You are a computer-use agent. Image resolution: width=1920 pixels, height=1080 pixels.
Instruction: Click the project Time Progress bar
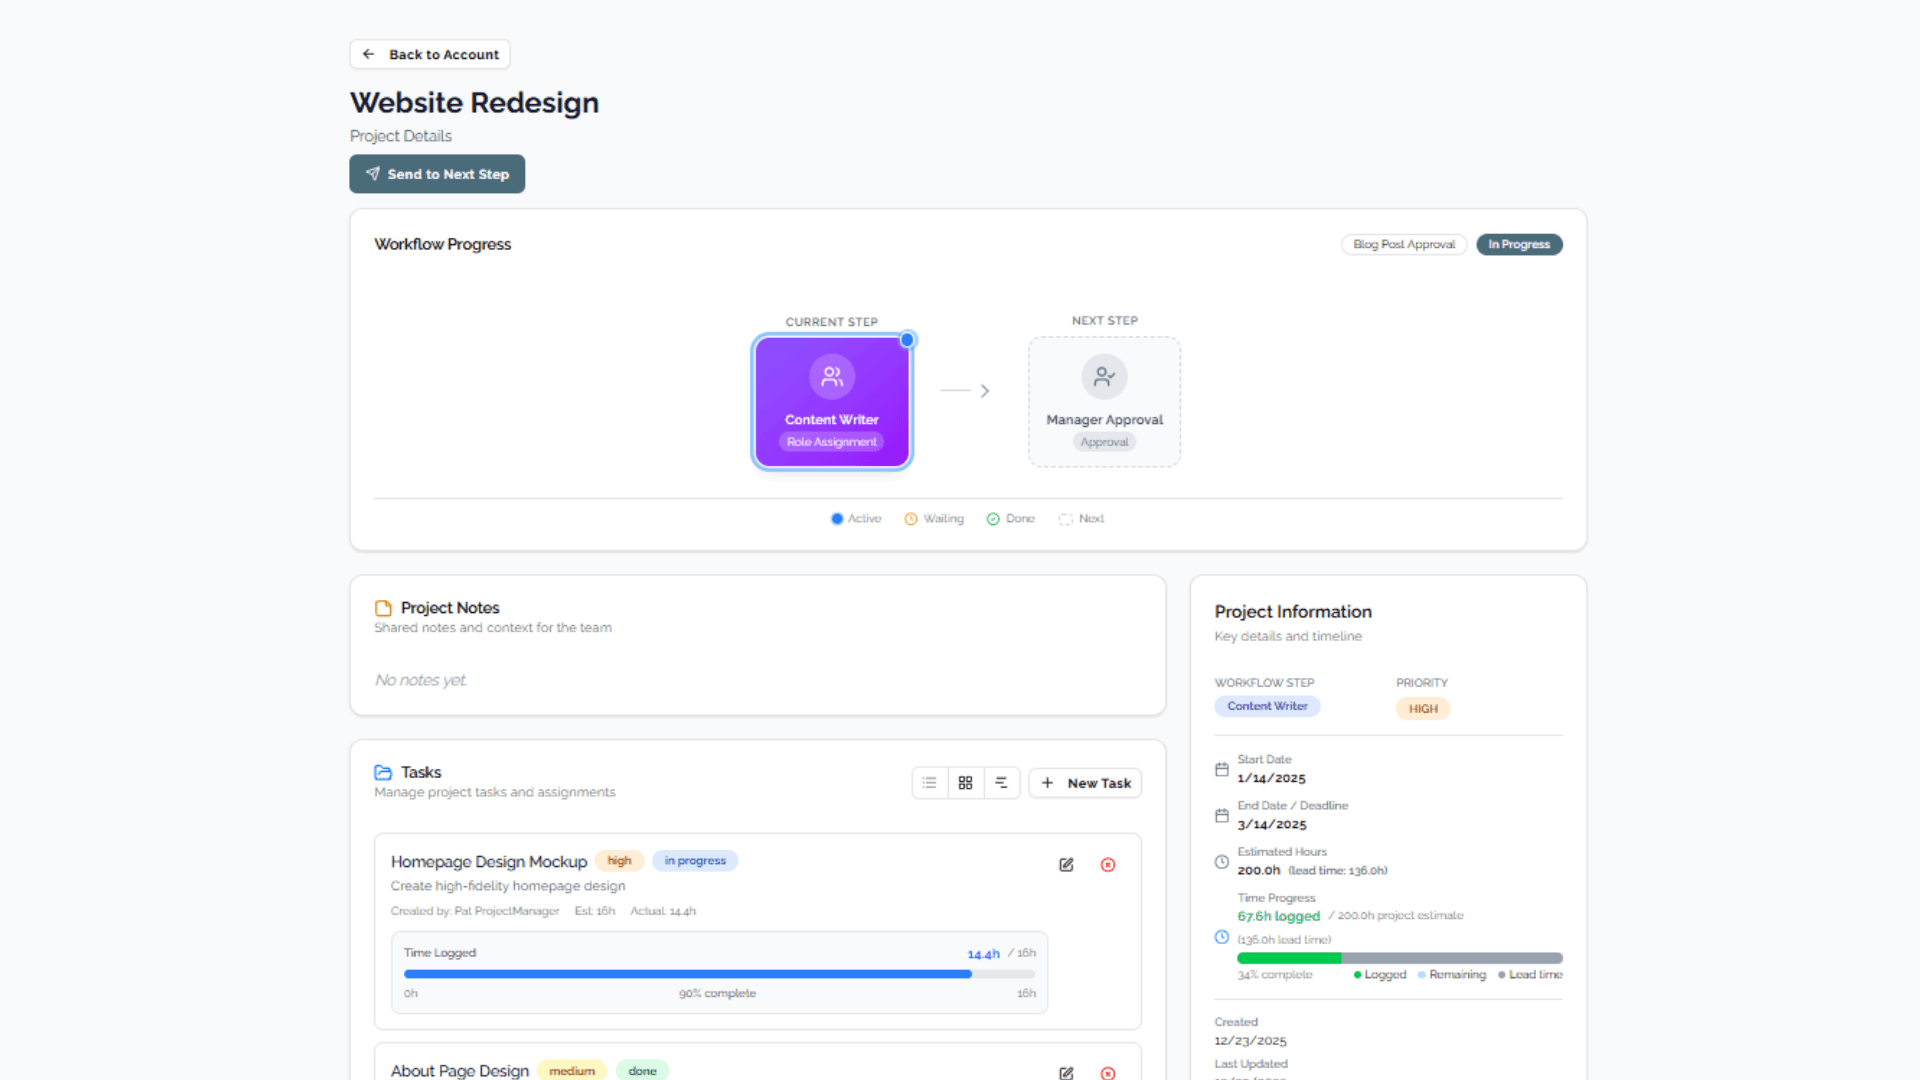pos(1399,958)
